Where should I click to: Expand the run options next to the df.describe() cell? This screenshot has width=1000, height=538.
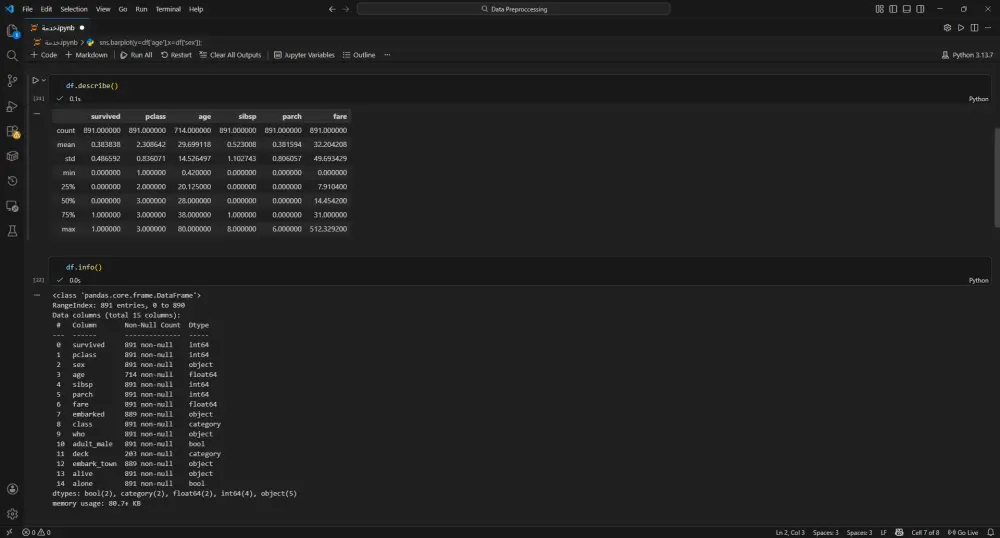(43, 80)
